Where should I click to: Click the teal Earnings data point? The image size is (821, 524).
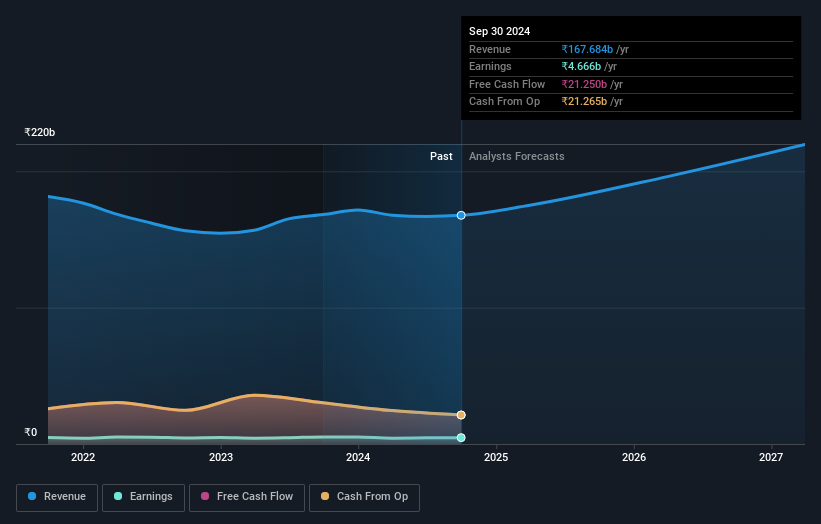coord(461,438)
